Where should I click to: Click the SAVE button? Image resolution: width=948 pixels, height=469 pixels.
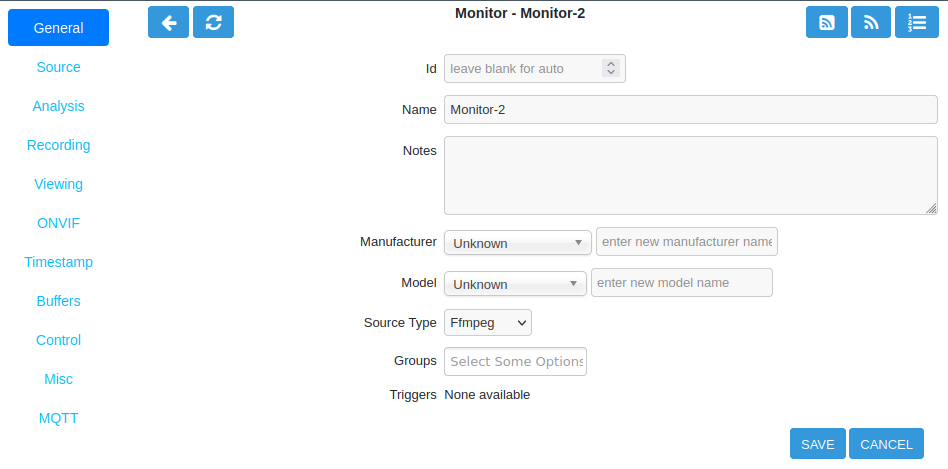point(818,444)
